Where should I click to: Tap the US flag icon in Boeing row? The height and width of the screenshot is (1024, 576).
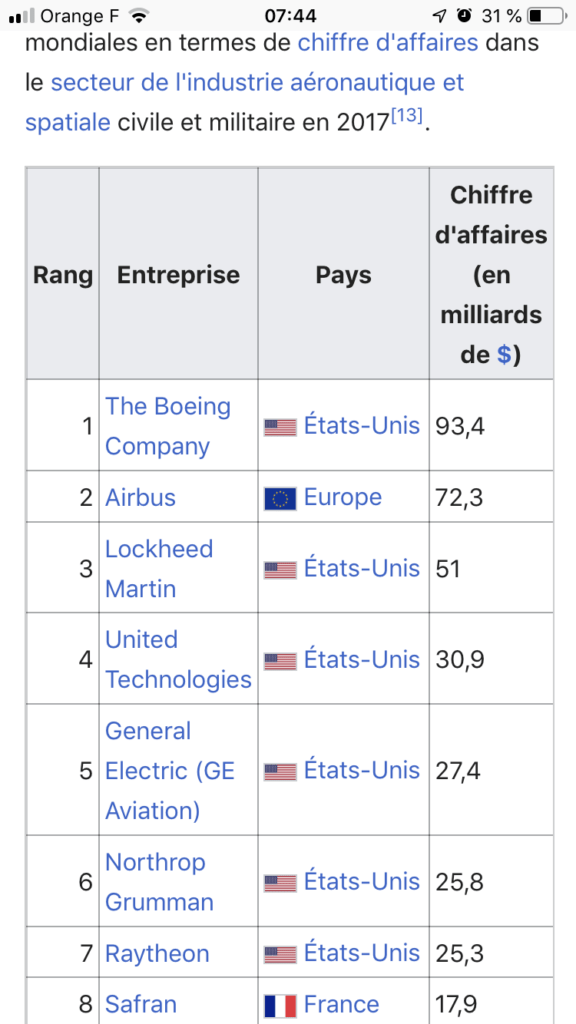(280, 427)
